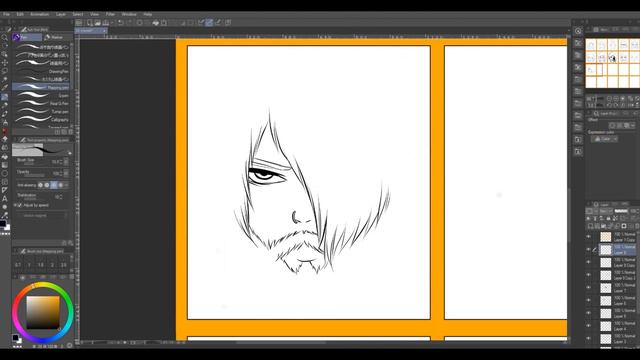The height and width of the screenshot is (360, 640).
Task: Pick a shade in the color square
Action: pyautogui.click(x=43, y=312)
